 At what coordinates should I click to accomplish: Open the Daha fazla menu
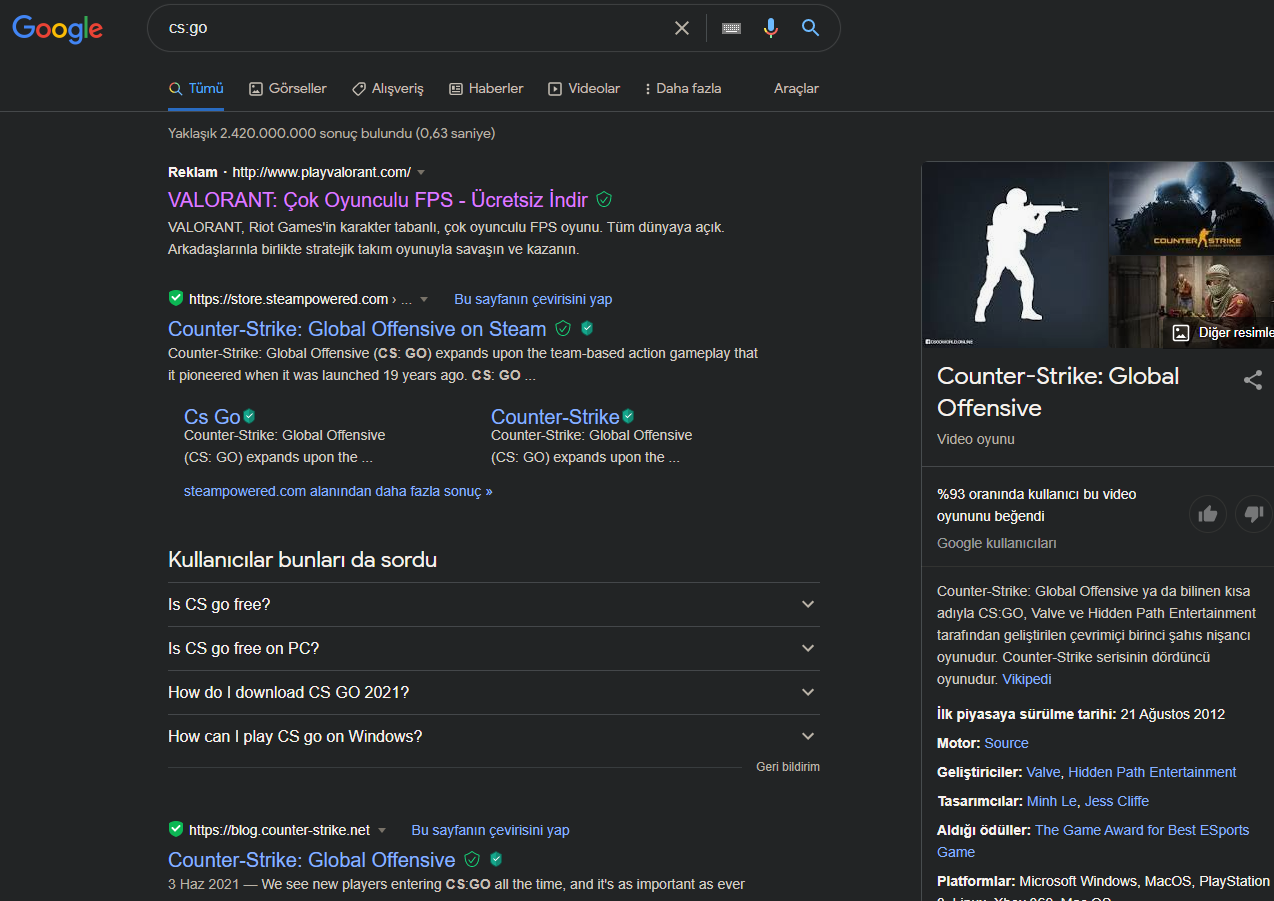pos(682,88)
